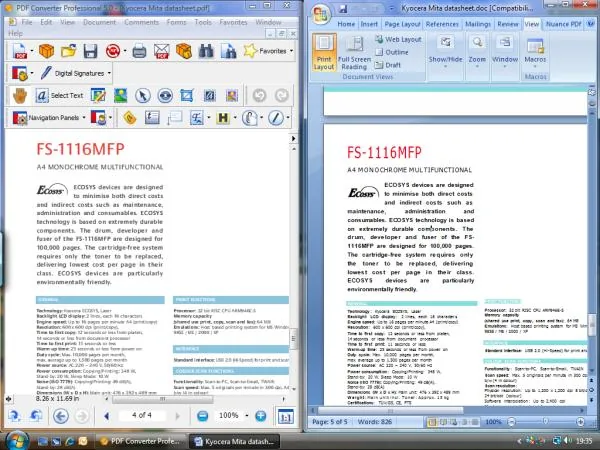Open the dropdown arrow beside highlighter H tool
Image resolution: width=600 pixels, height=450 pixels.
click(x=235, y=118)
